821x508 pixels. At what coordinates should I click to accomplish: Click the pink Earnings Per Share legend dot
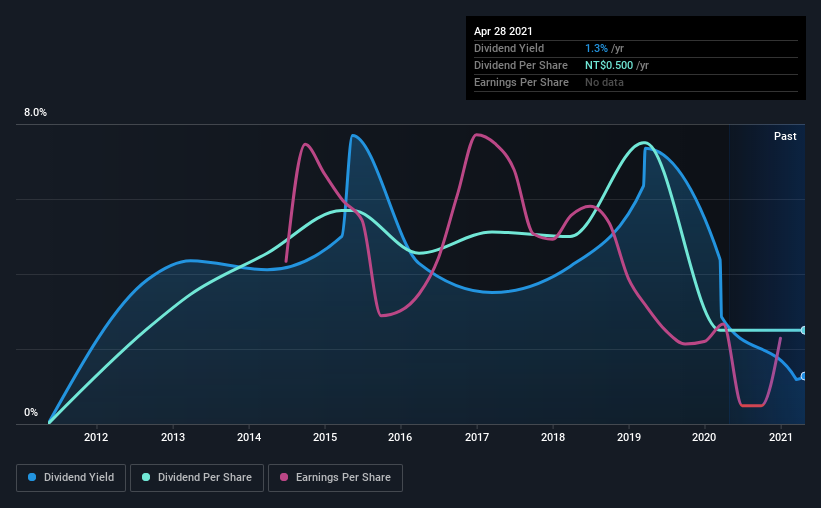click(x=284, y=477)
